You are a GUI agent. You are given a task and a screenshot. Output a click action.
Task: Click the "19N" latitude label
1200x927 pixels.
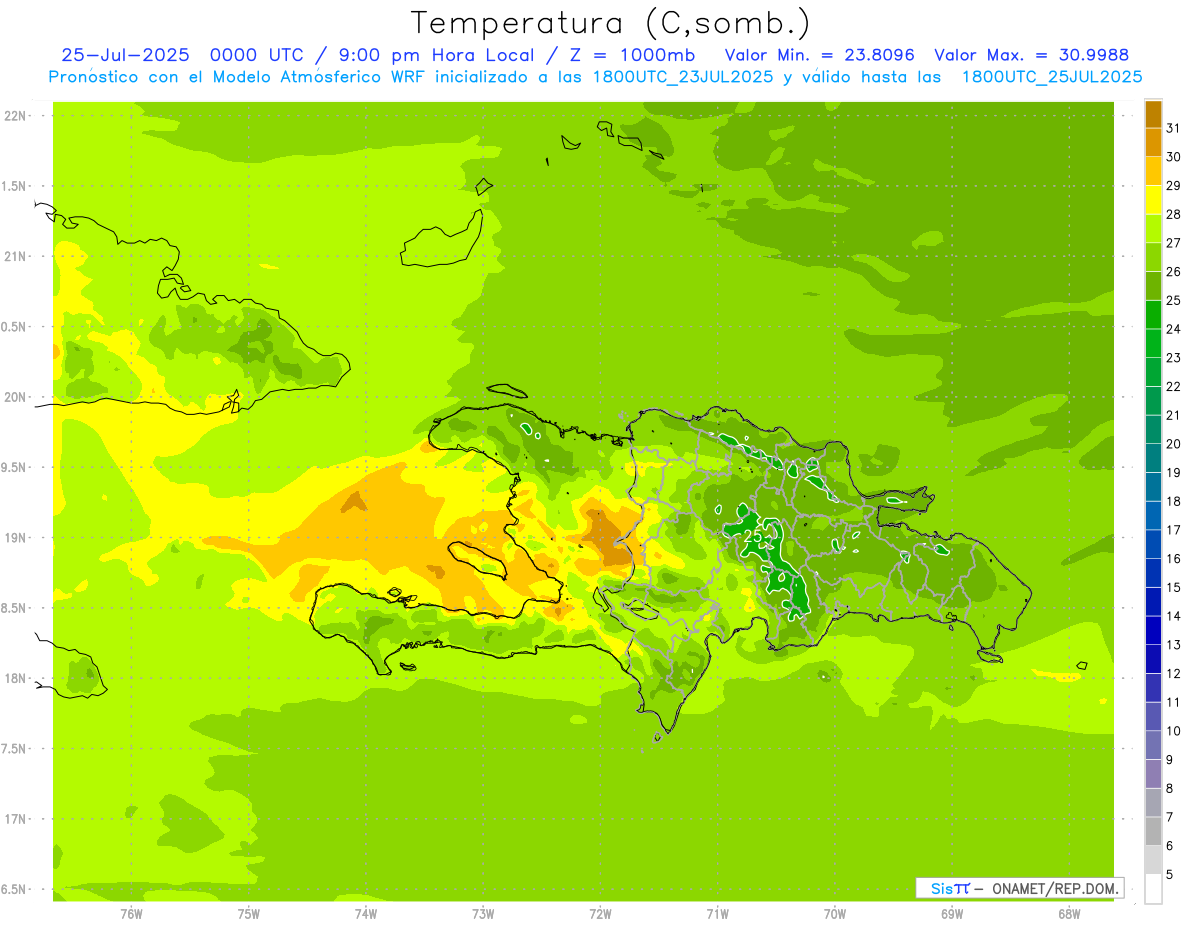pos(15,538)
